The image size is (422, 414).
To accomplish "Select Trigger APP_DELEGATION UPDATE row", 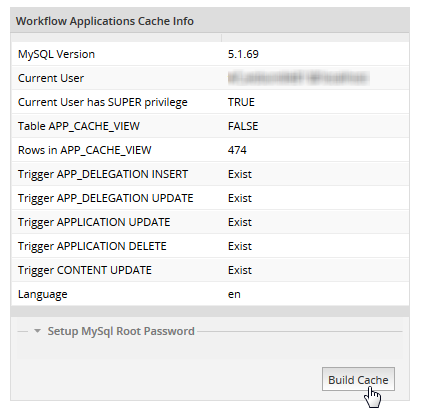I will [x=210, y=198].
